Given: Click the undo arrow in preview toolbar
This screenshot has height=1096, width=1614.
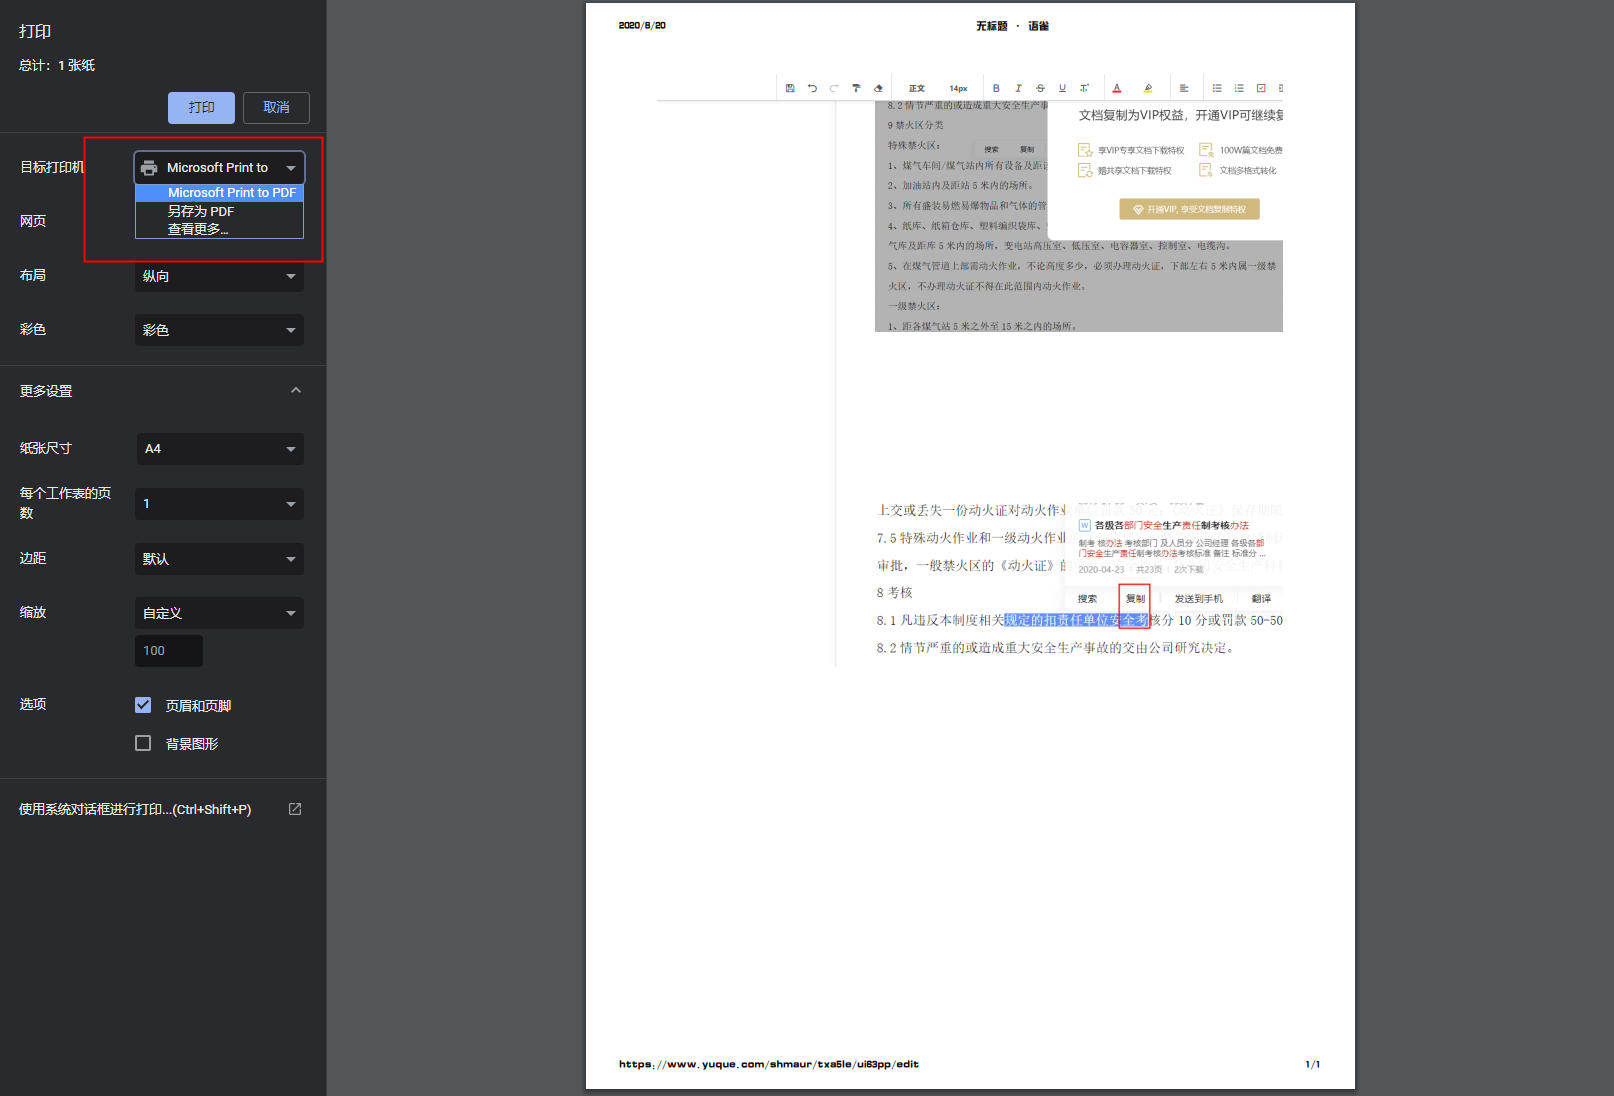Looking at the screenshot, I should (812, 88).
